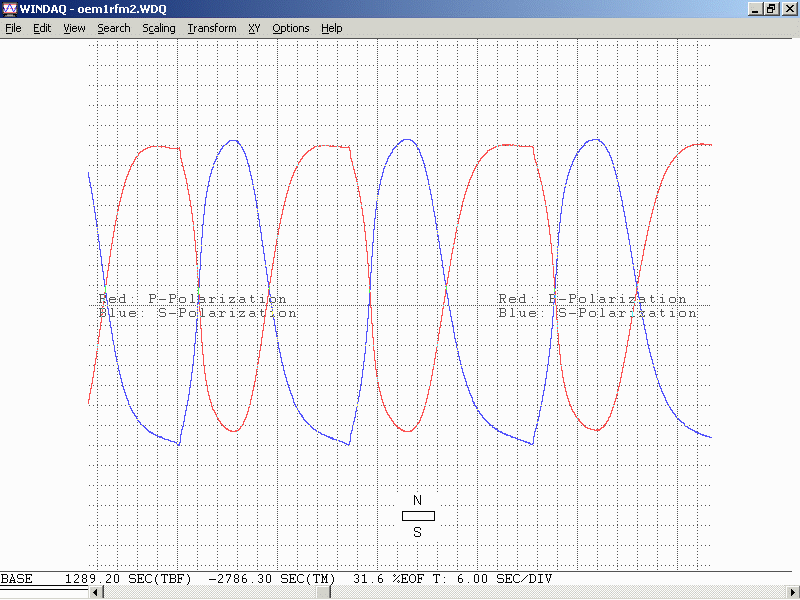Select the XY menu item
This screenshot has width=800, height=600.
pos(254,28)
